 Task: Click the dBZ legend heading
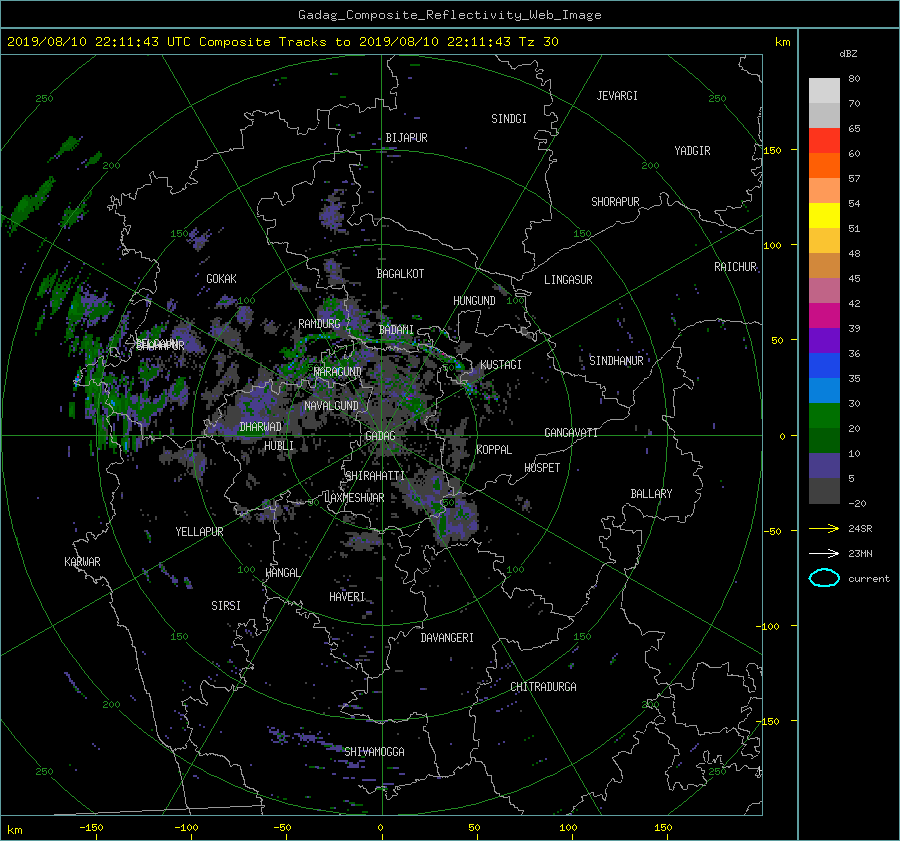tap(848, 54)
